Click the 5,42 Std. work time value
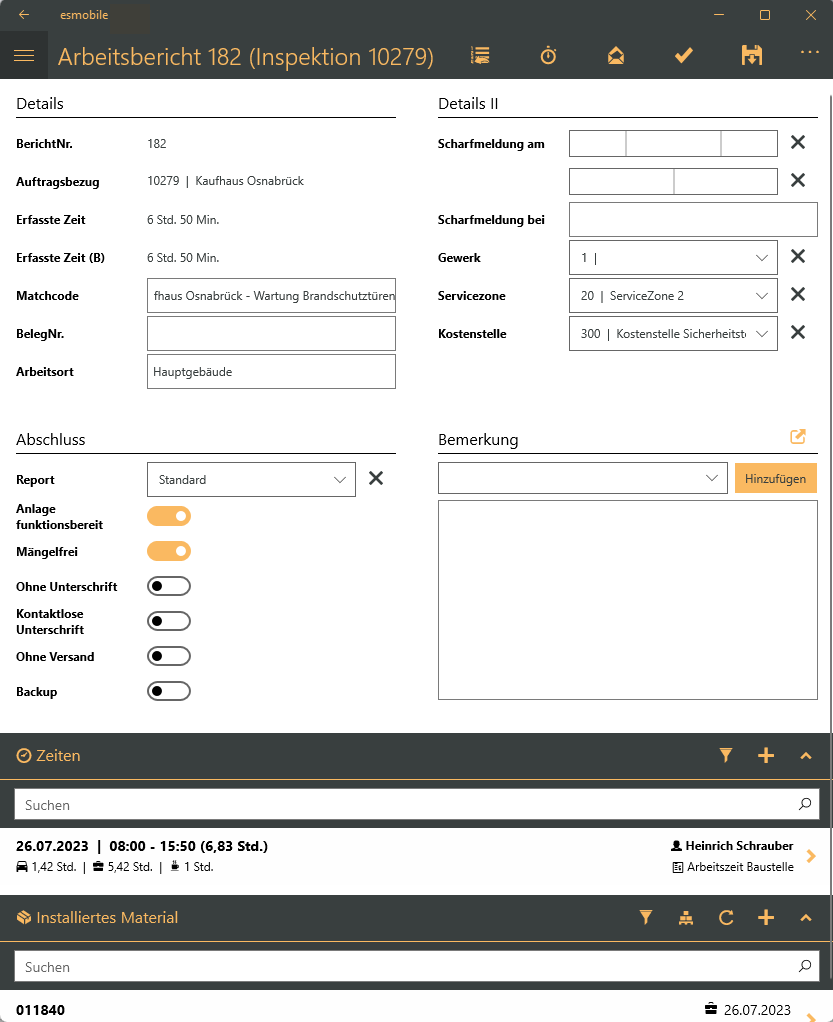The height and width of the screenshot is (1022, 833). [x=130, y=867]
